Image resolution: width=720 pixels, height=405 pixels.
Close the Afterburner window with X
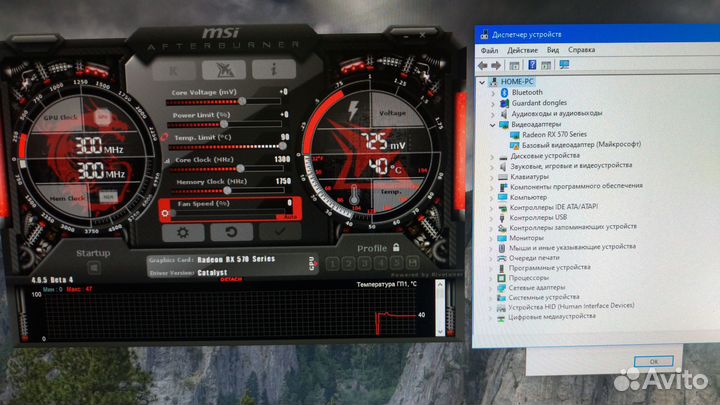pyautogui.click(x=422, y=35)
